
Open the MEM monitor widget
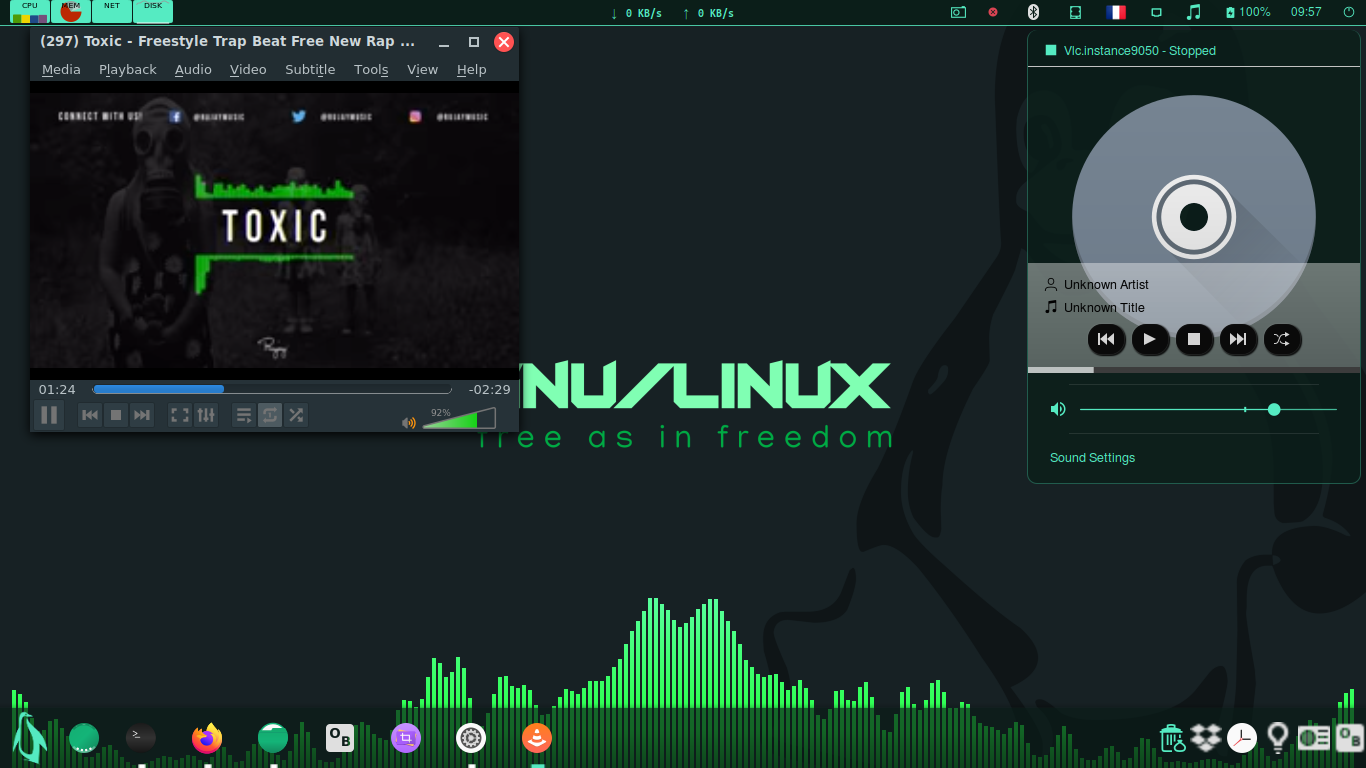tap(71, 12)
